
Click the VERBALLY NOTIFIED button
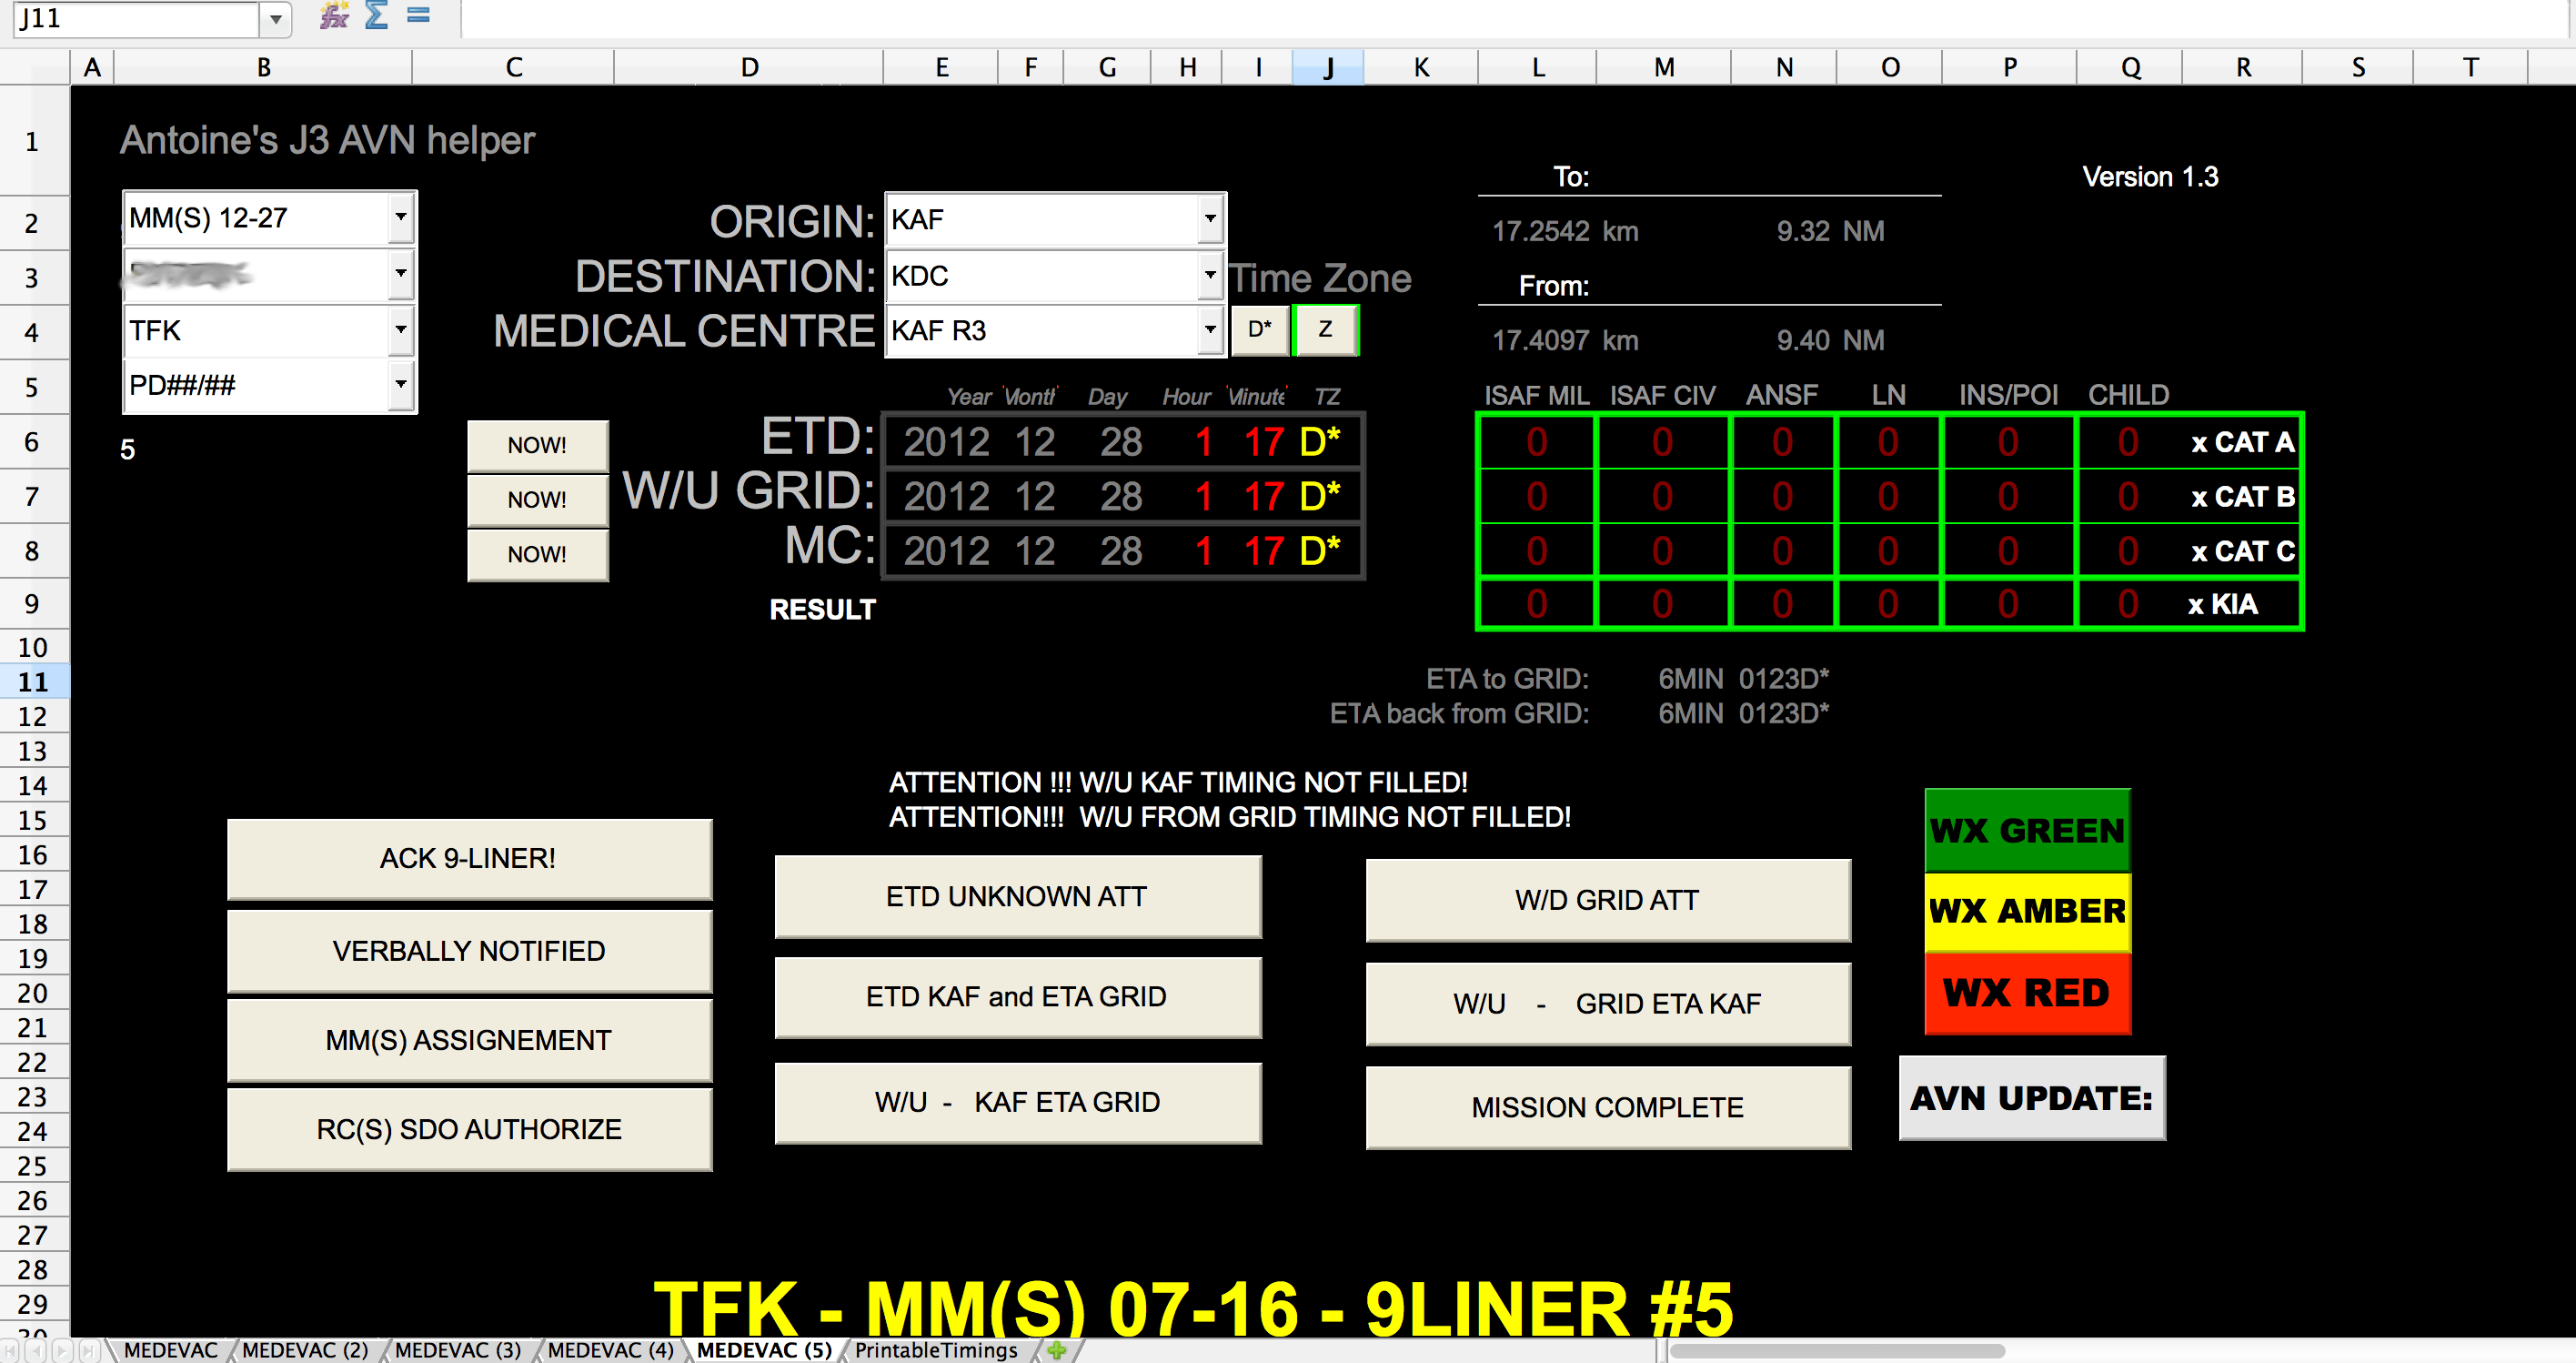(x=469, y=950)
